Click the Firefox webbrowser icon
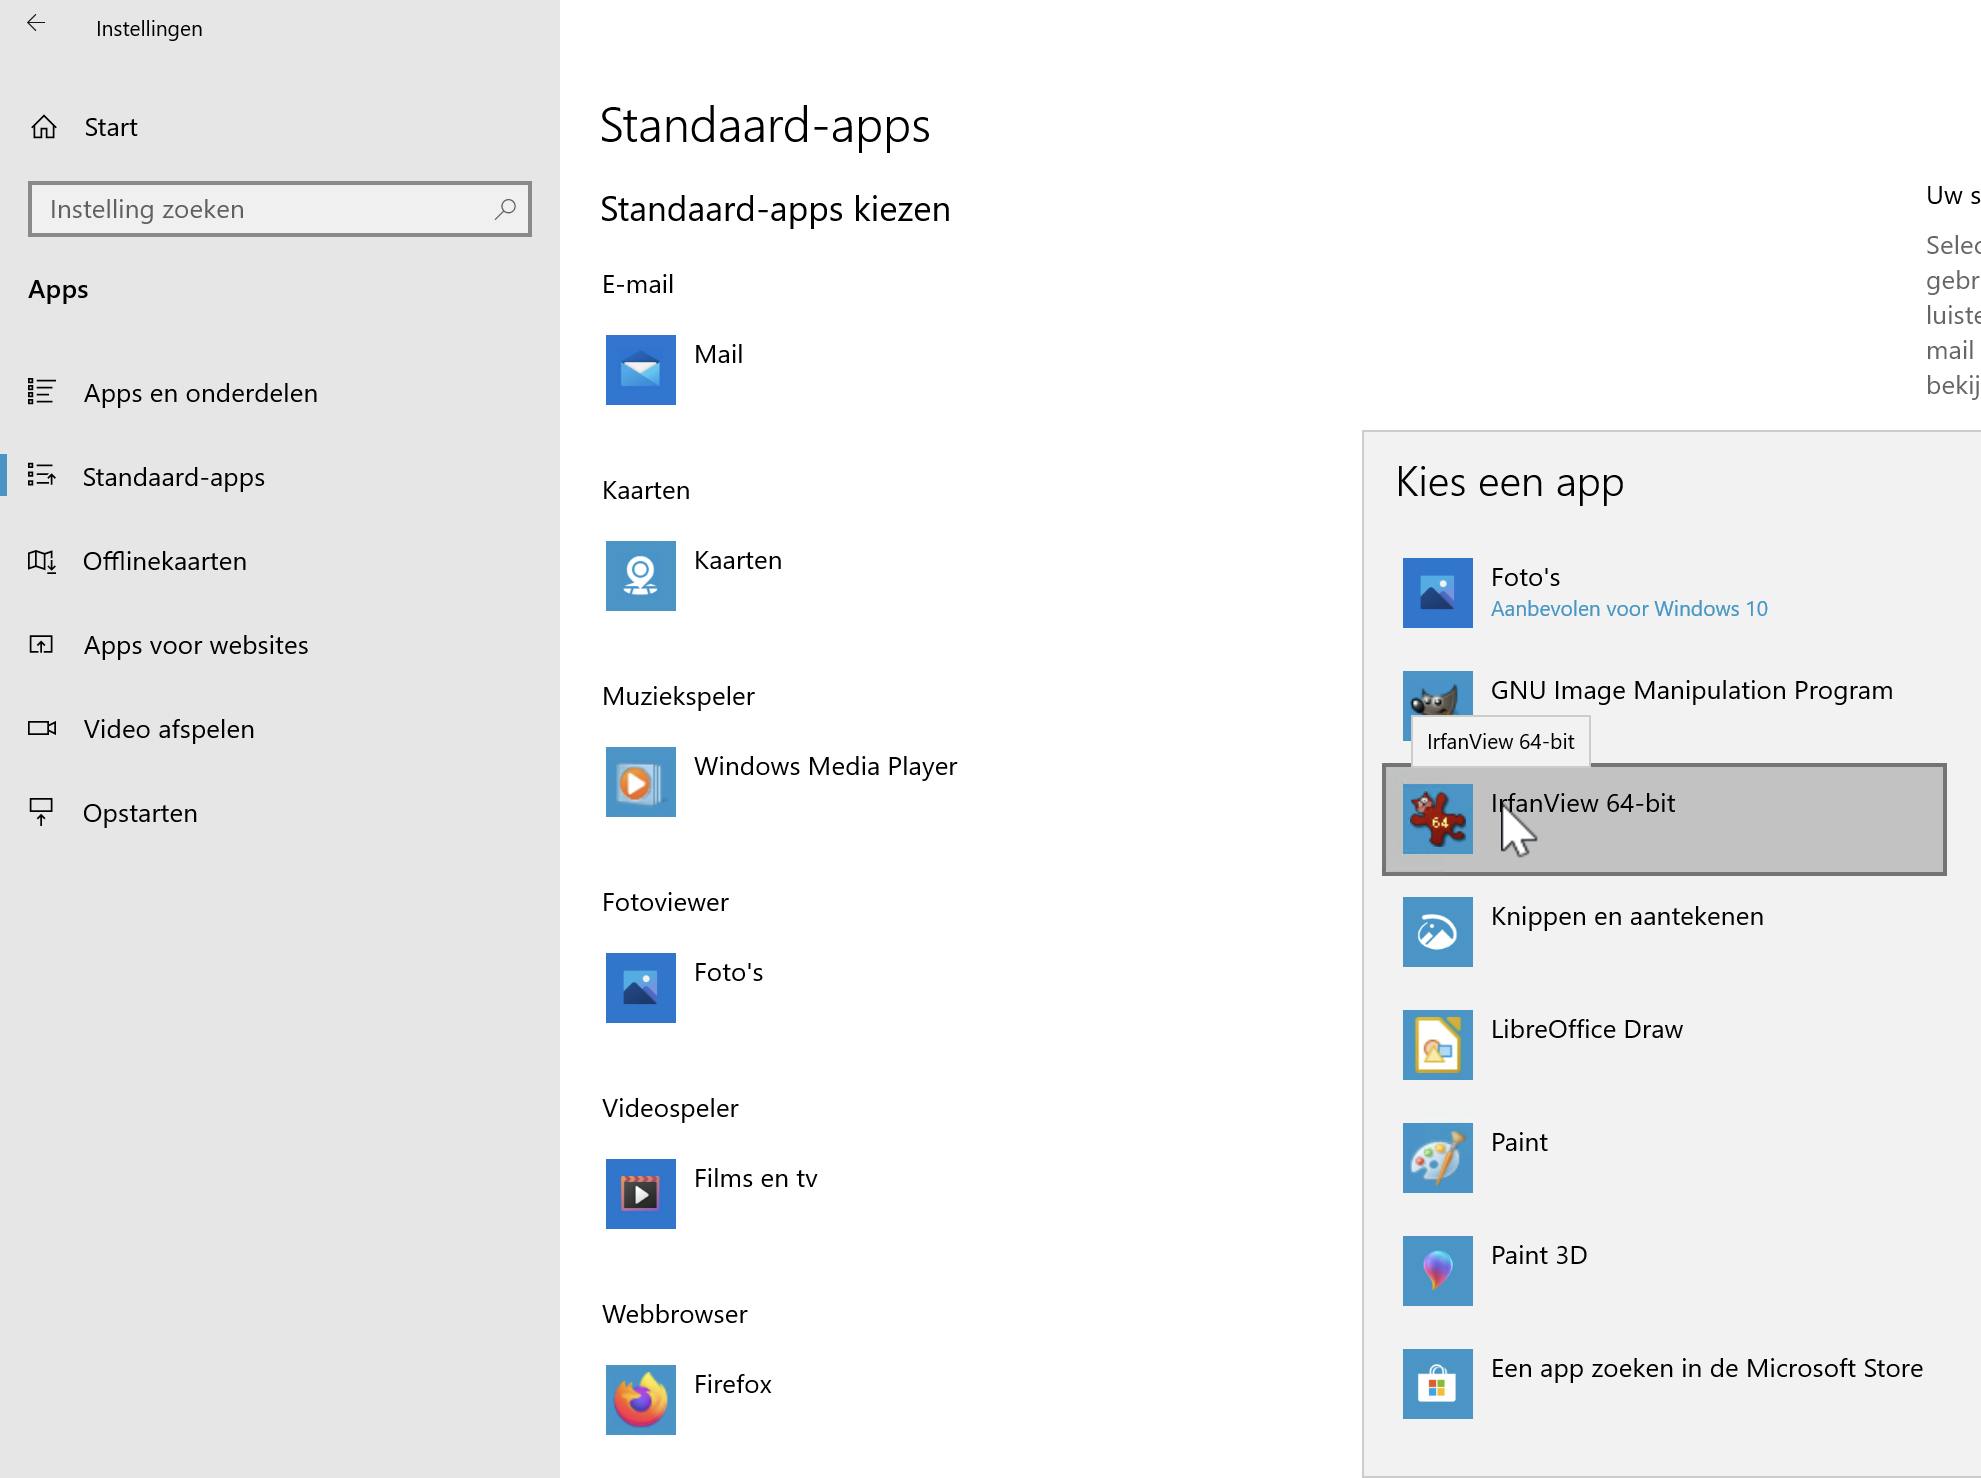The height and width of the screenshot is (1478, 1981). pyautogui.click(x=640, y=1399)
